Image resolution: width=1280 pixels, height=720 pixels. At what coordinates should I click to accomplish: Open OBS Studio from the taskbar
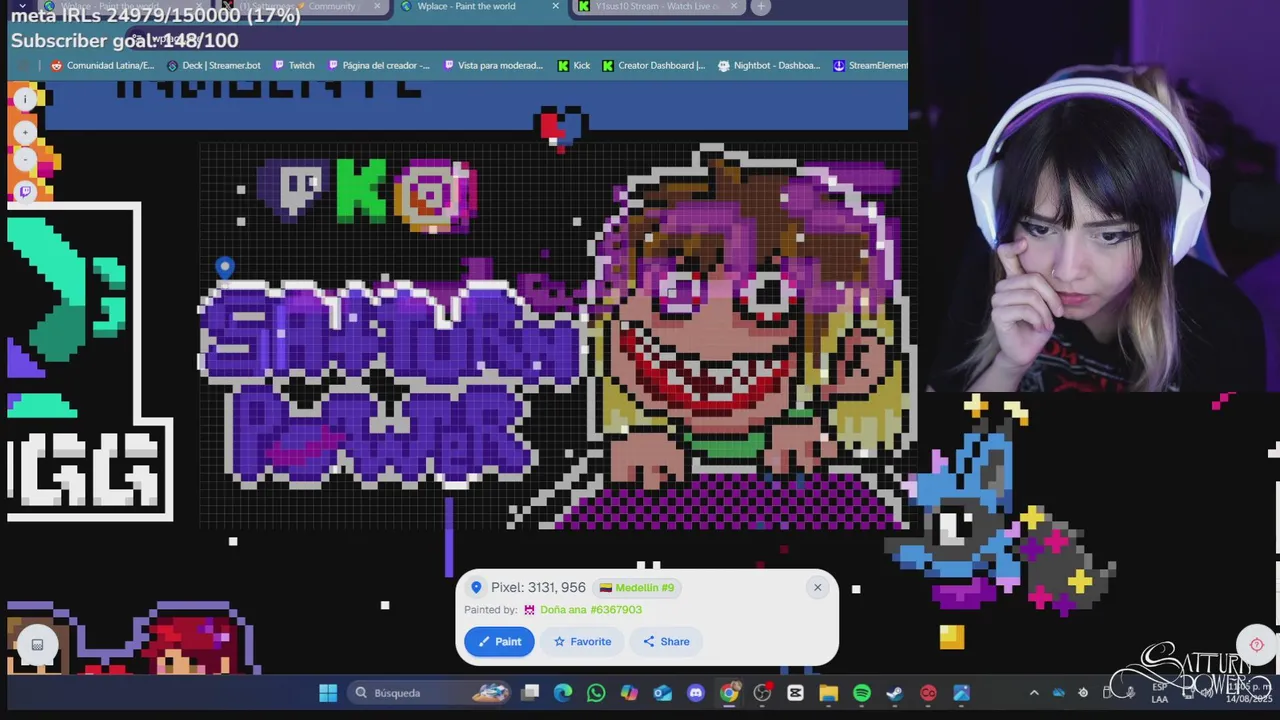(x=762, y=692)
